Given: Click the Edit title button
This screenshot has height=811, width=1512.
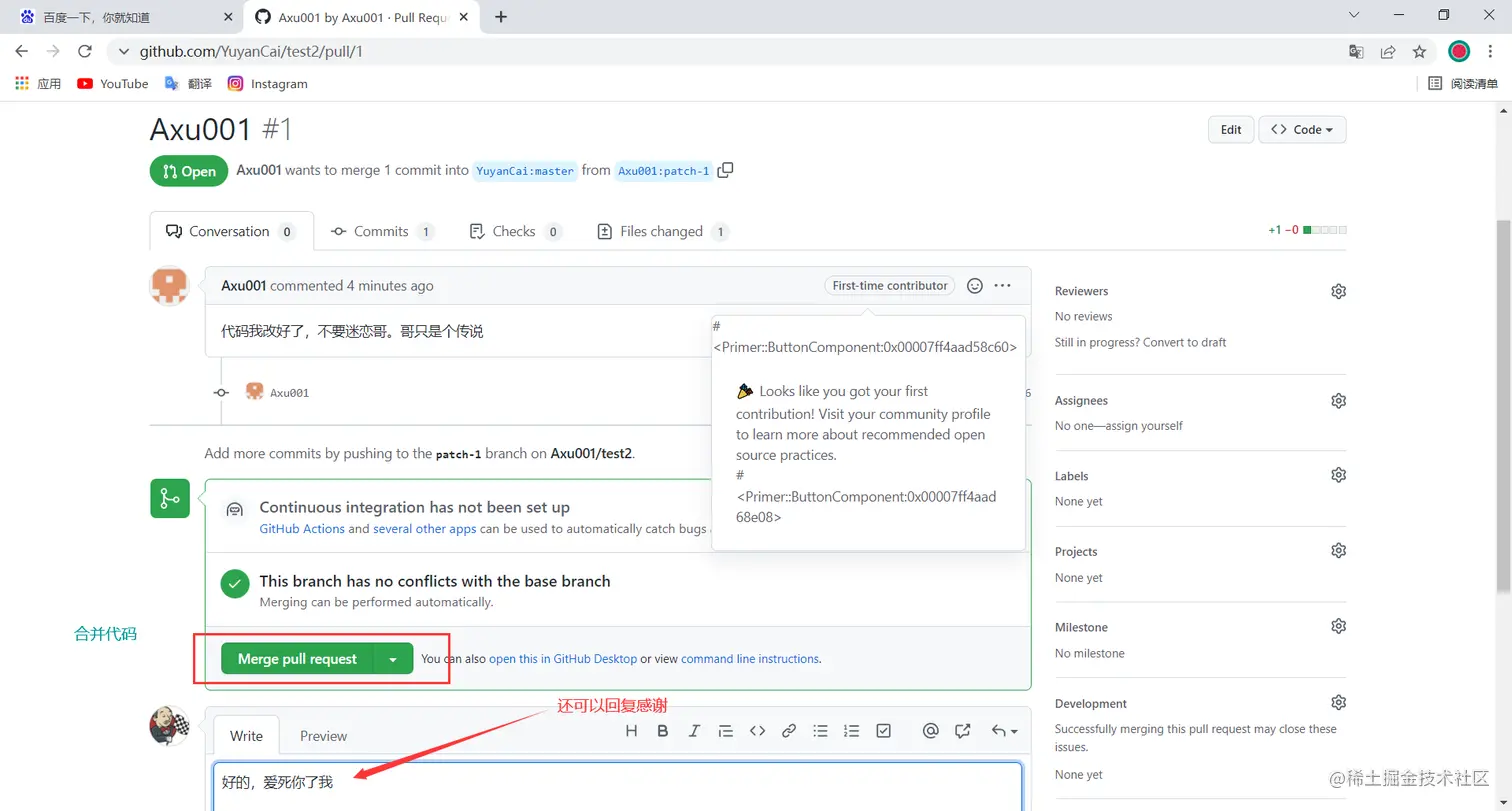Looking at the screenshot, I should [1231, 130].
